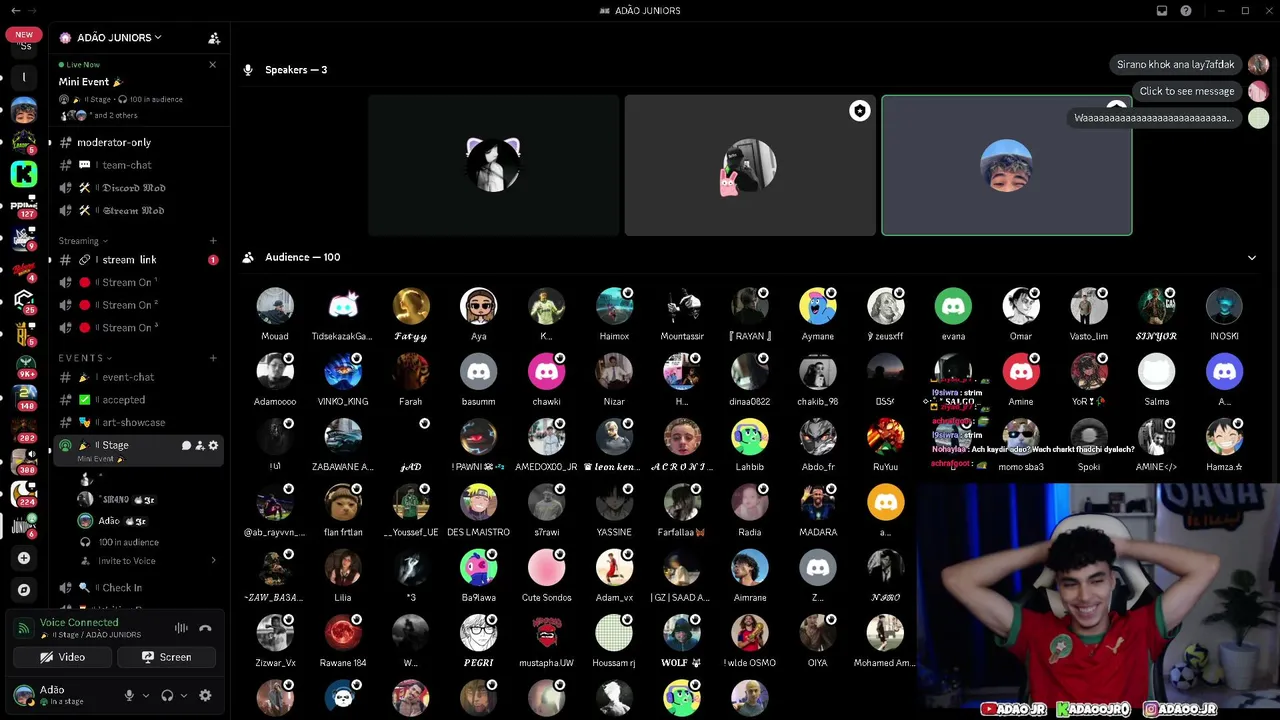Open audience member Aya's avatar

(478, 306)
